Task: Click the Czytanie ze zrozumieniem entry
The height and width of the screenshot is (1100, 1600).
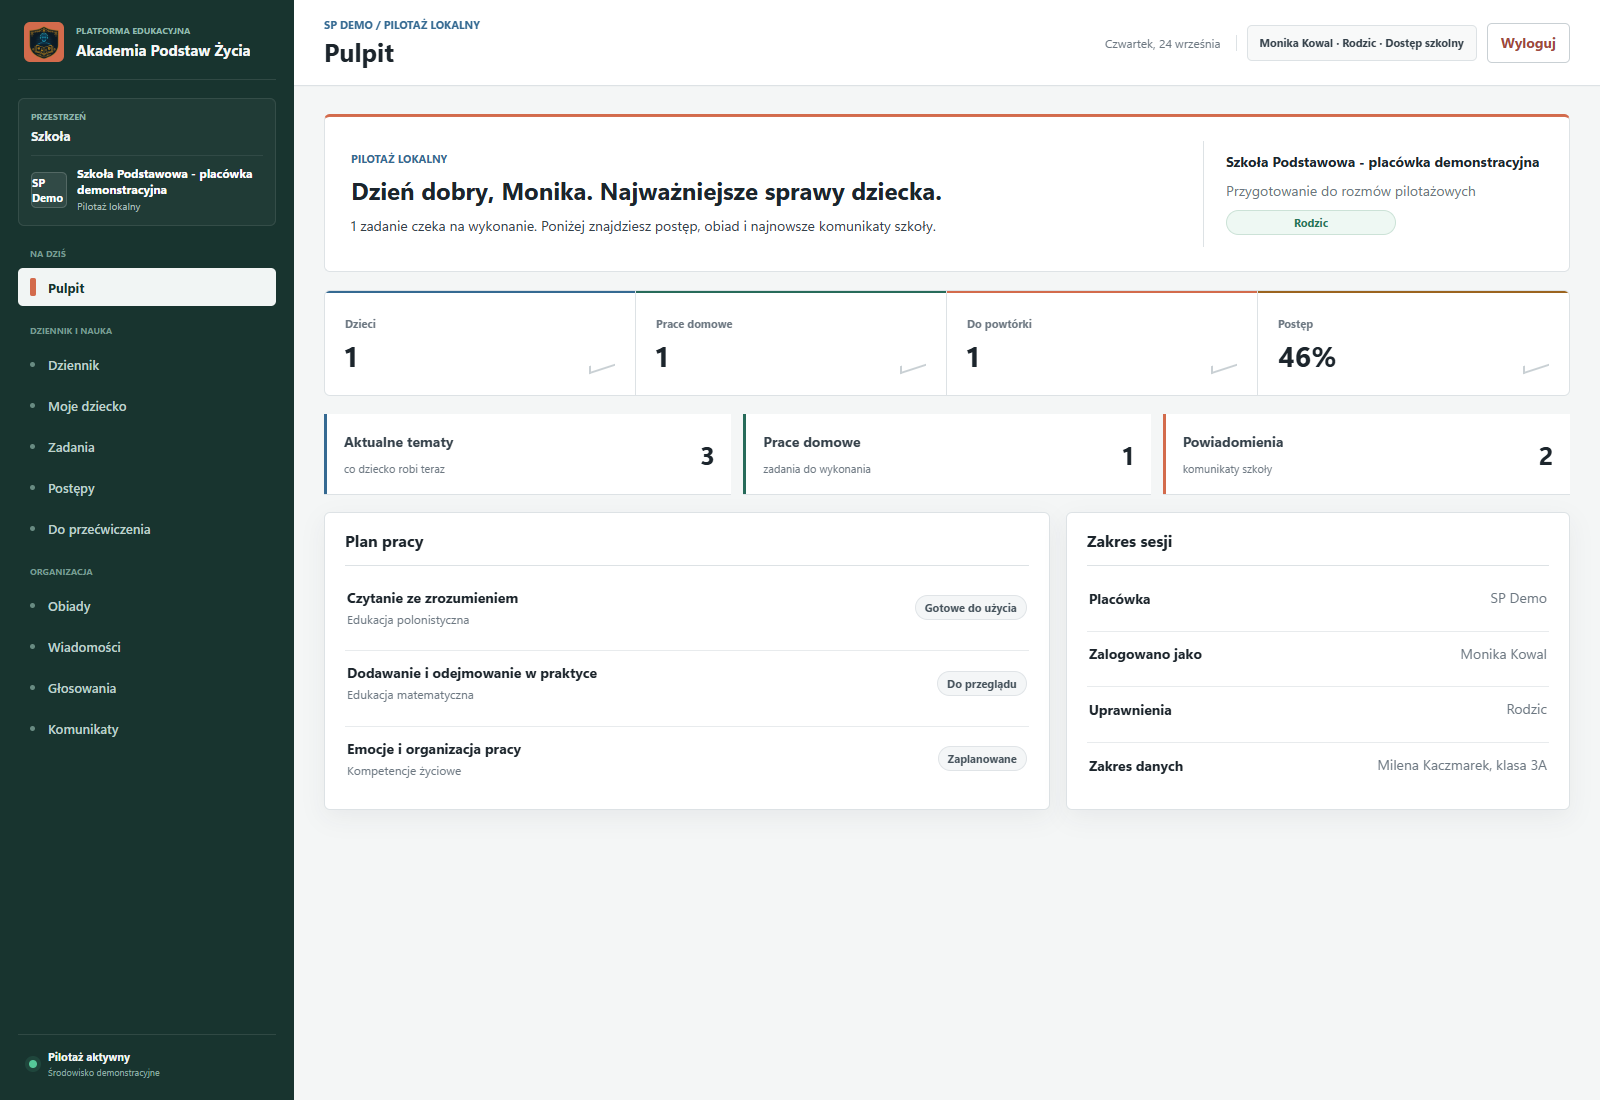Action: tap(687, 608)
